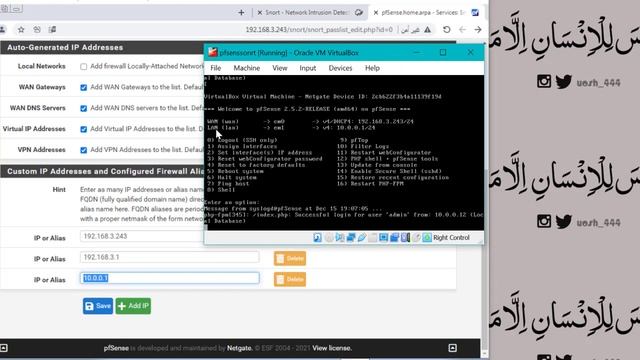This screenshot has height=360, width=640.
Task: Click the blue icon at tab bar right end
Action: click(475, 13)
